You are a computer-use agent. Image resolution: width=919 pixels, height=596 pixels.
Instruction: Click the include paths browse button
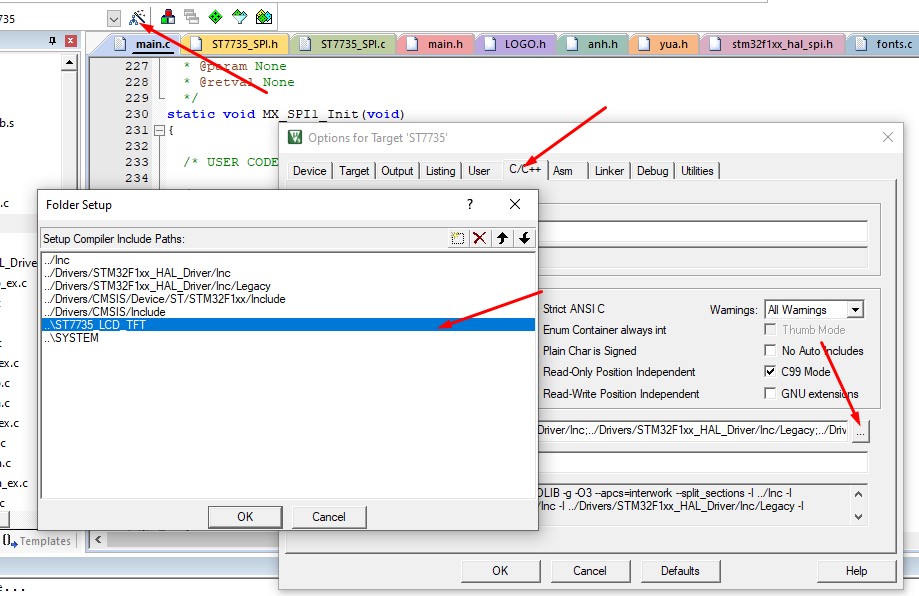click(861, 431)
